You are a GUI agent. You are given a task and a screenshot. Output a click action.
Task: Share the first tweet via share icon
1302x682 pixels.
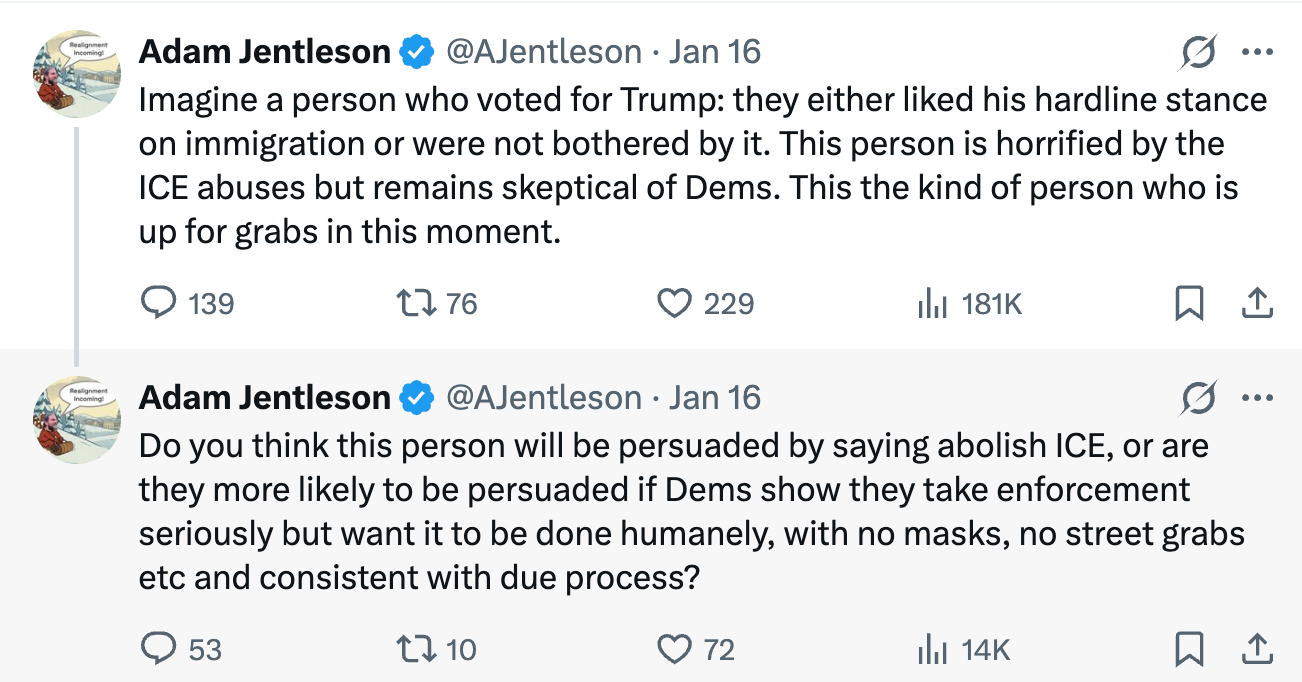[1256, 303]
